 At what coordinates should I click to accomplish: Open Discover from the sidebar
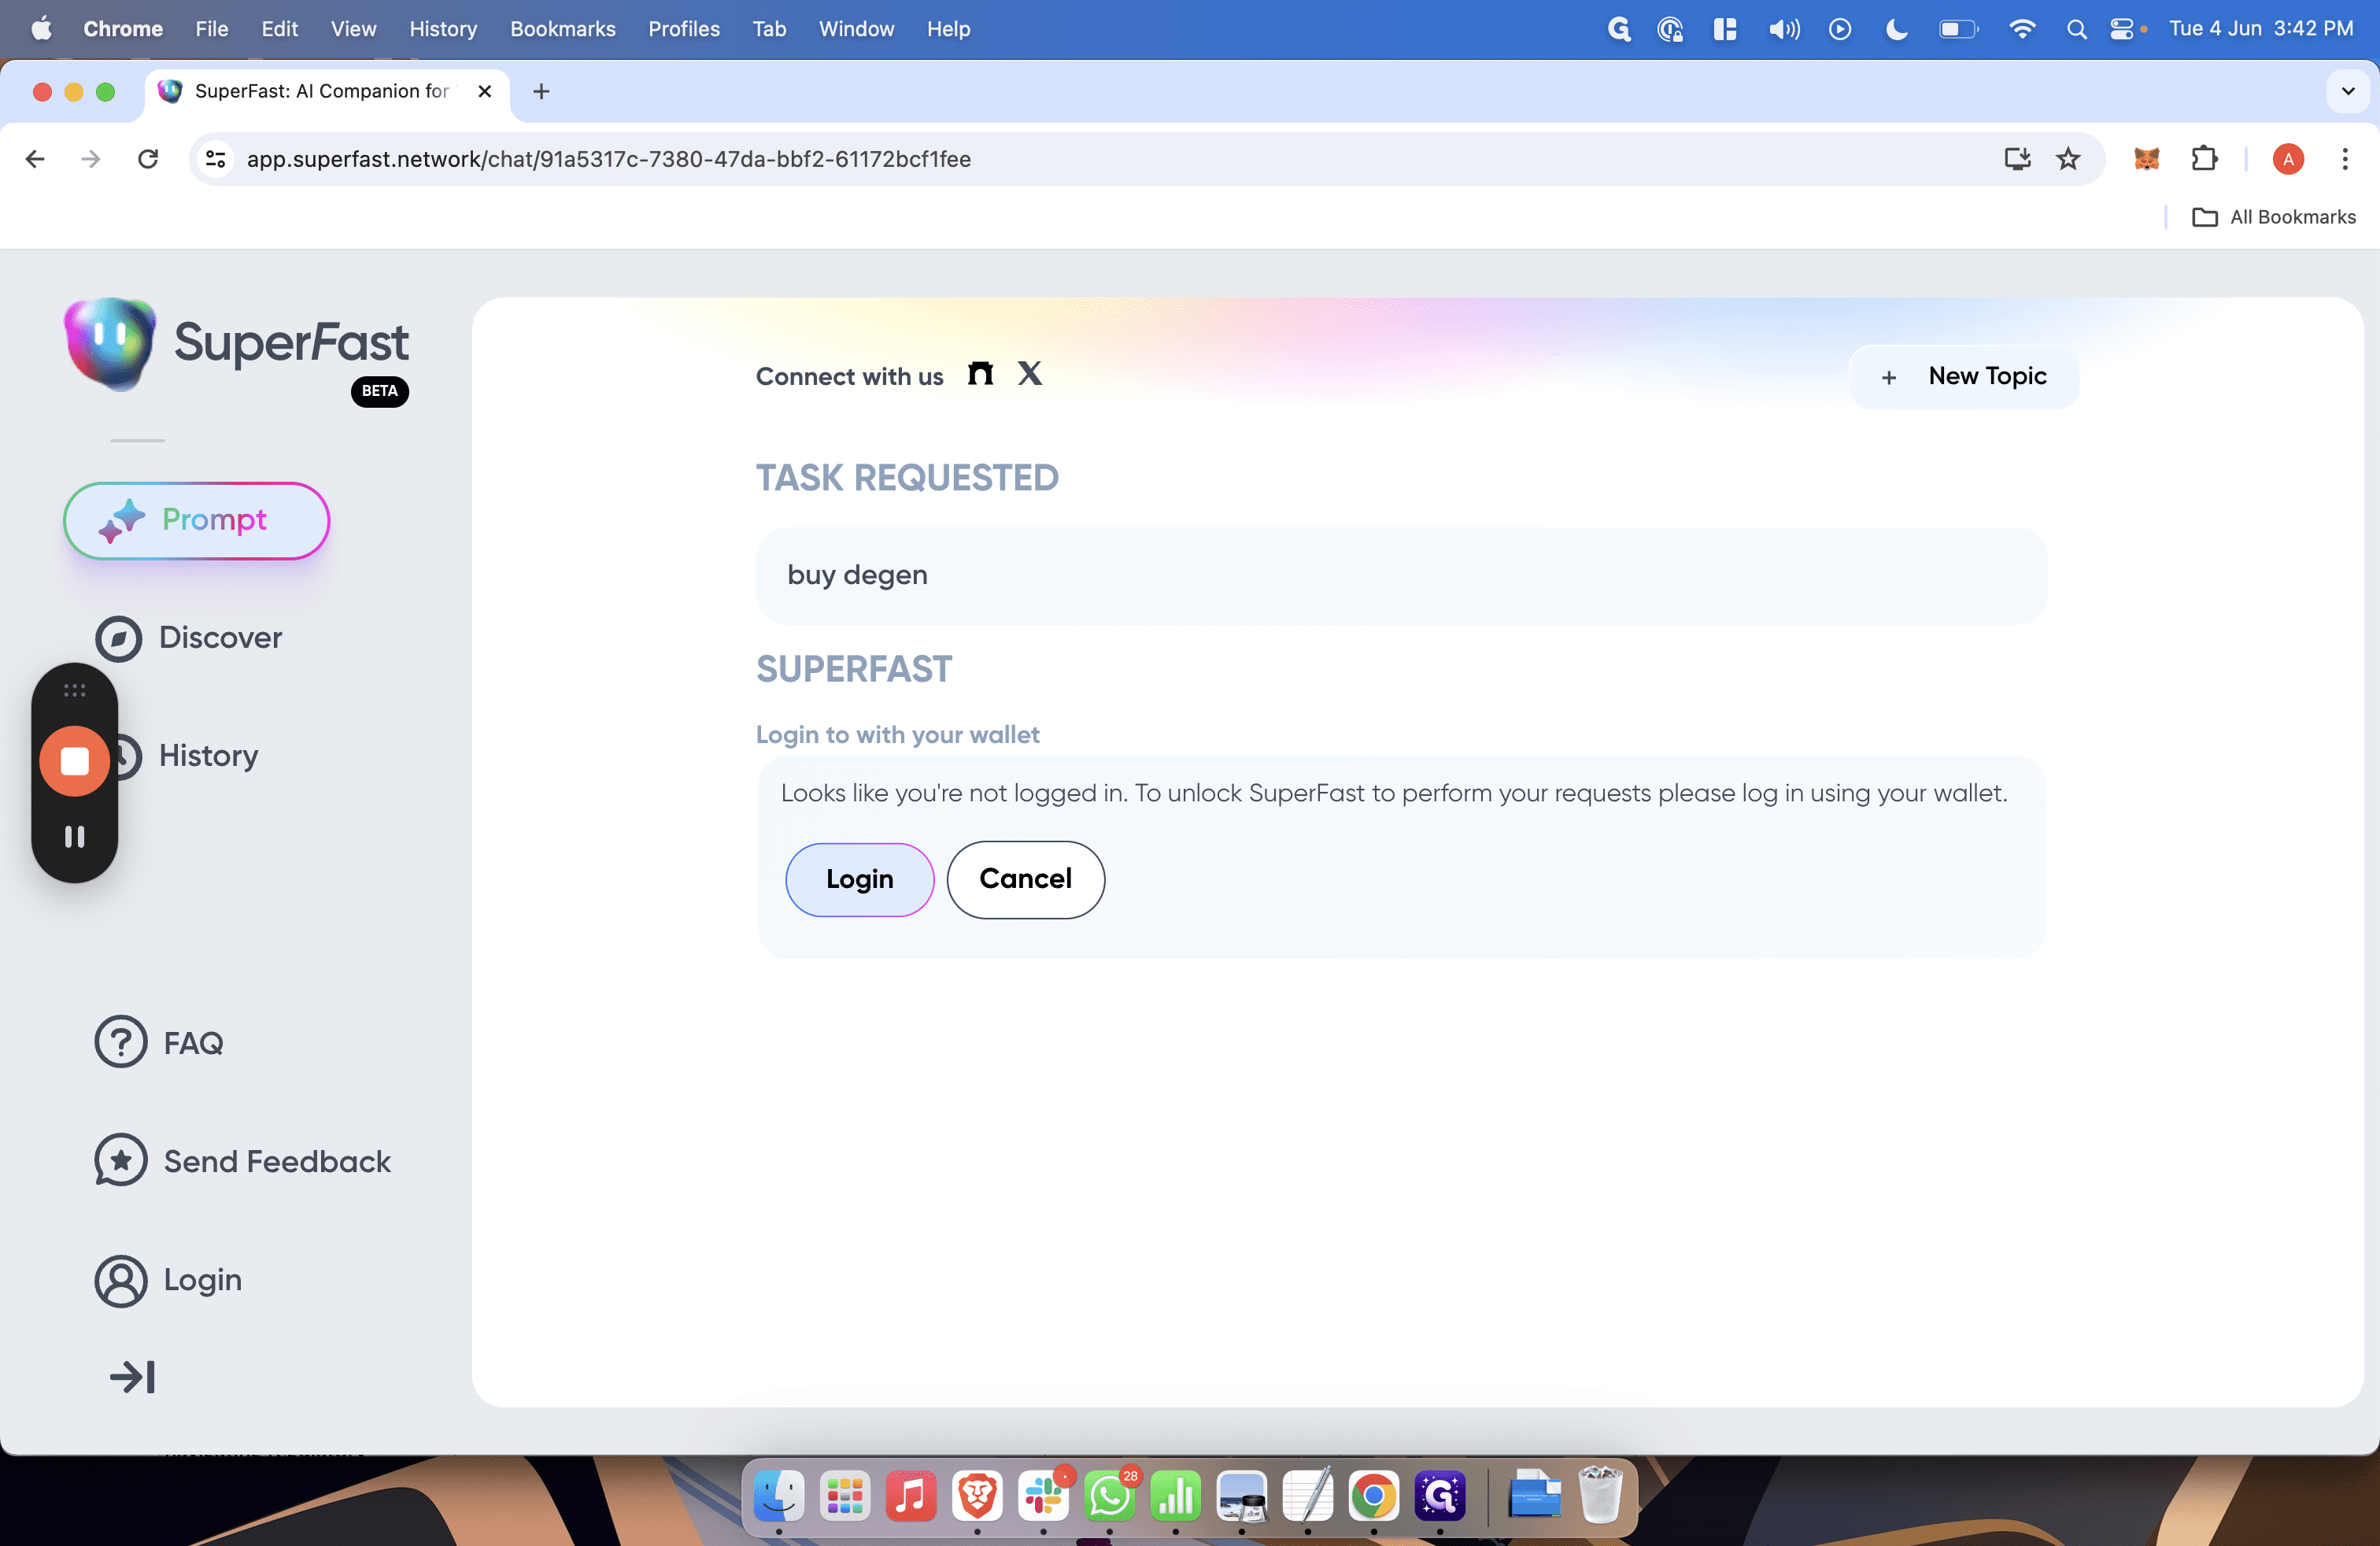[x=188, y=638]
